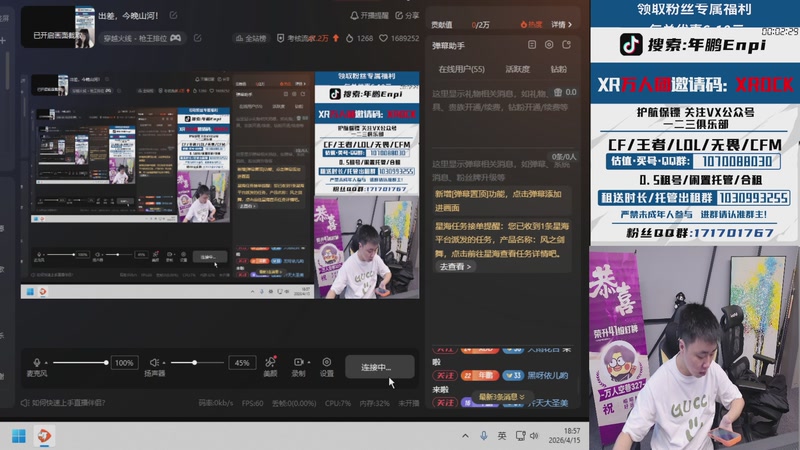Open the 设置 settings gear
Screen dimensions: 800x450
click(327, 362)
